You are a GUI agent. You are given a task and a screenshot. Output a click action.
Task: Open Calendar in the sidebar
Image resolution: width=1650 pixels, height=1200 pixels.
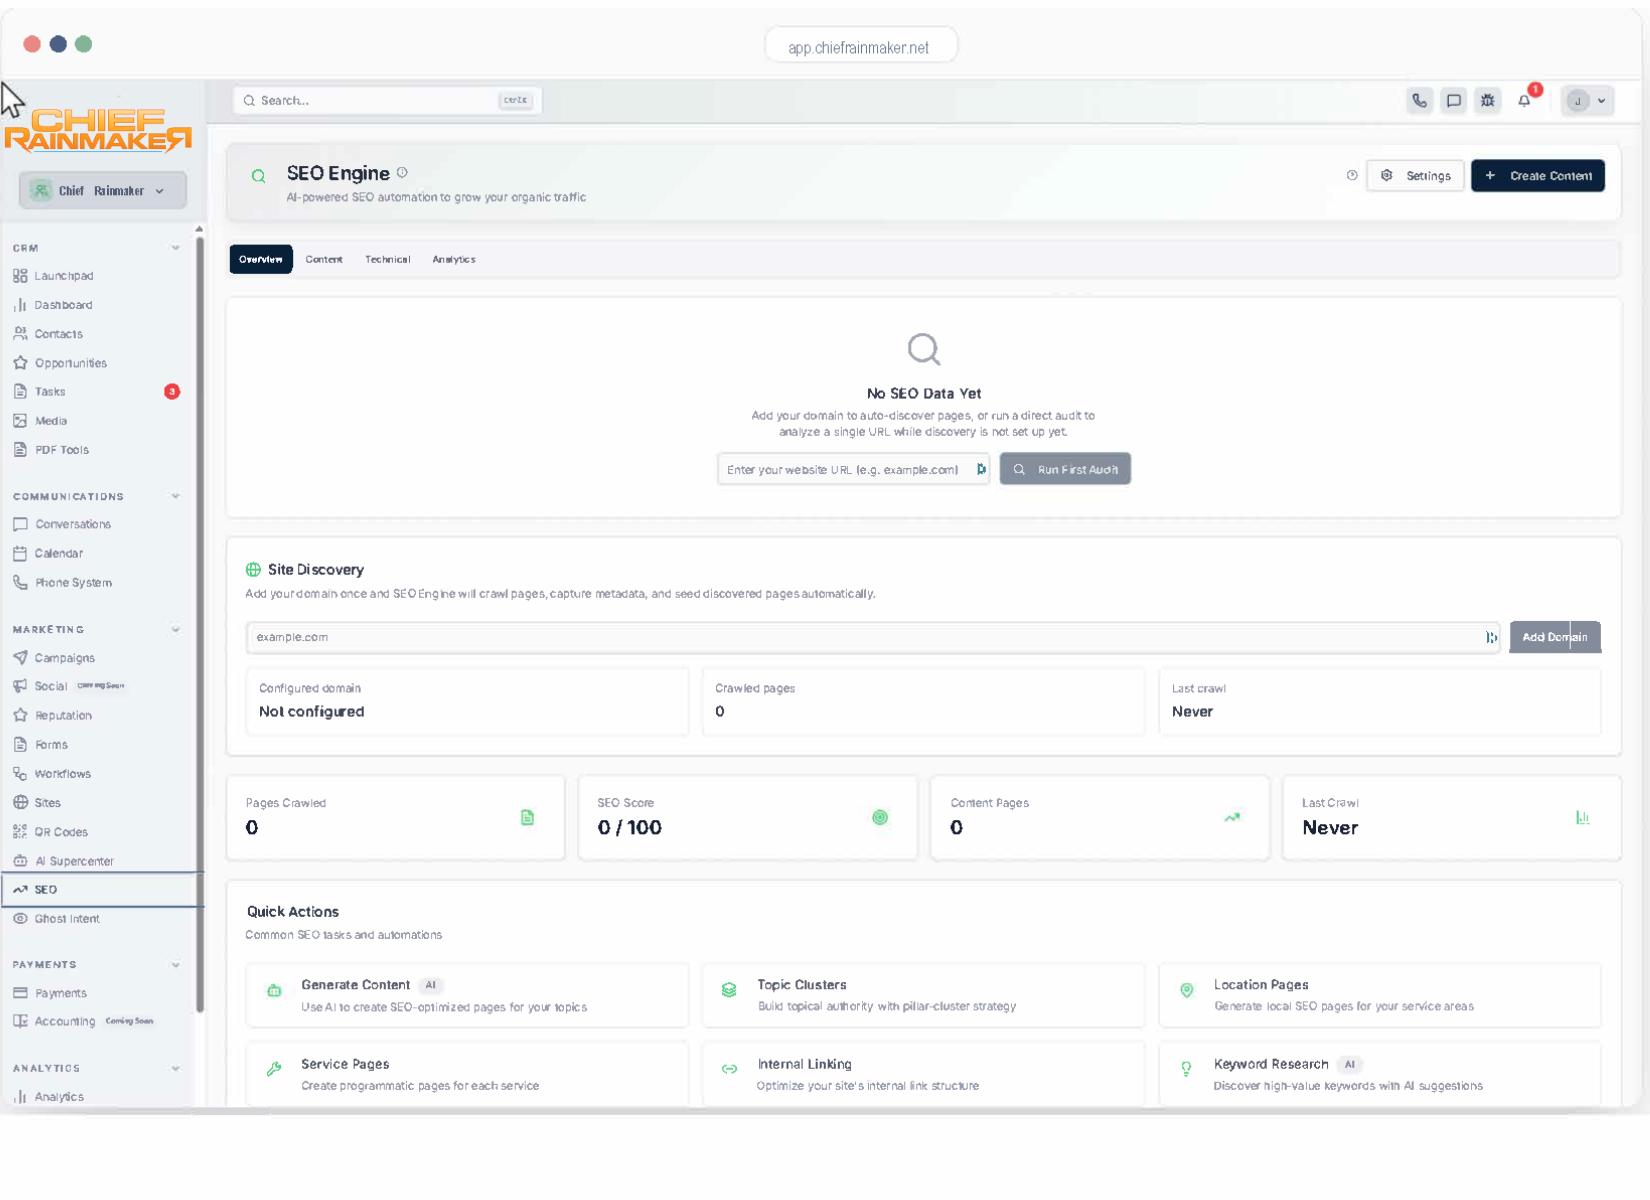58,553
